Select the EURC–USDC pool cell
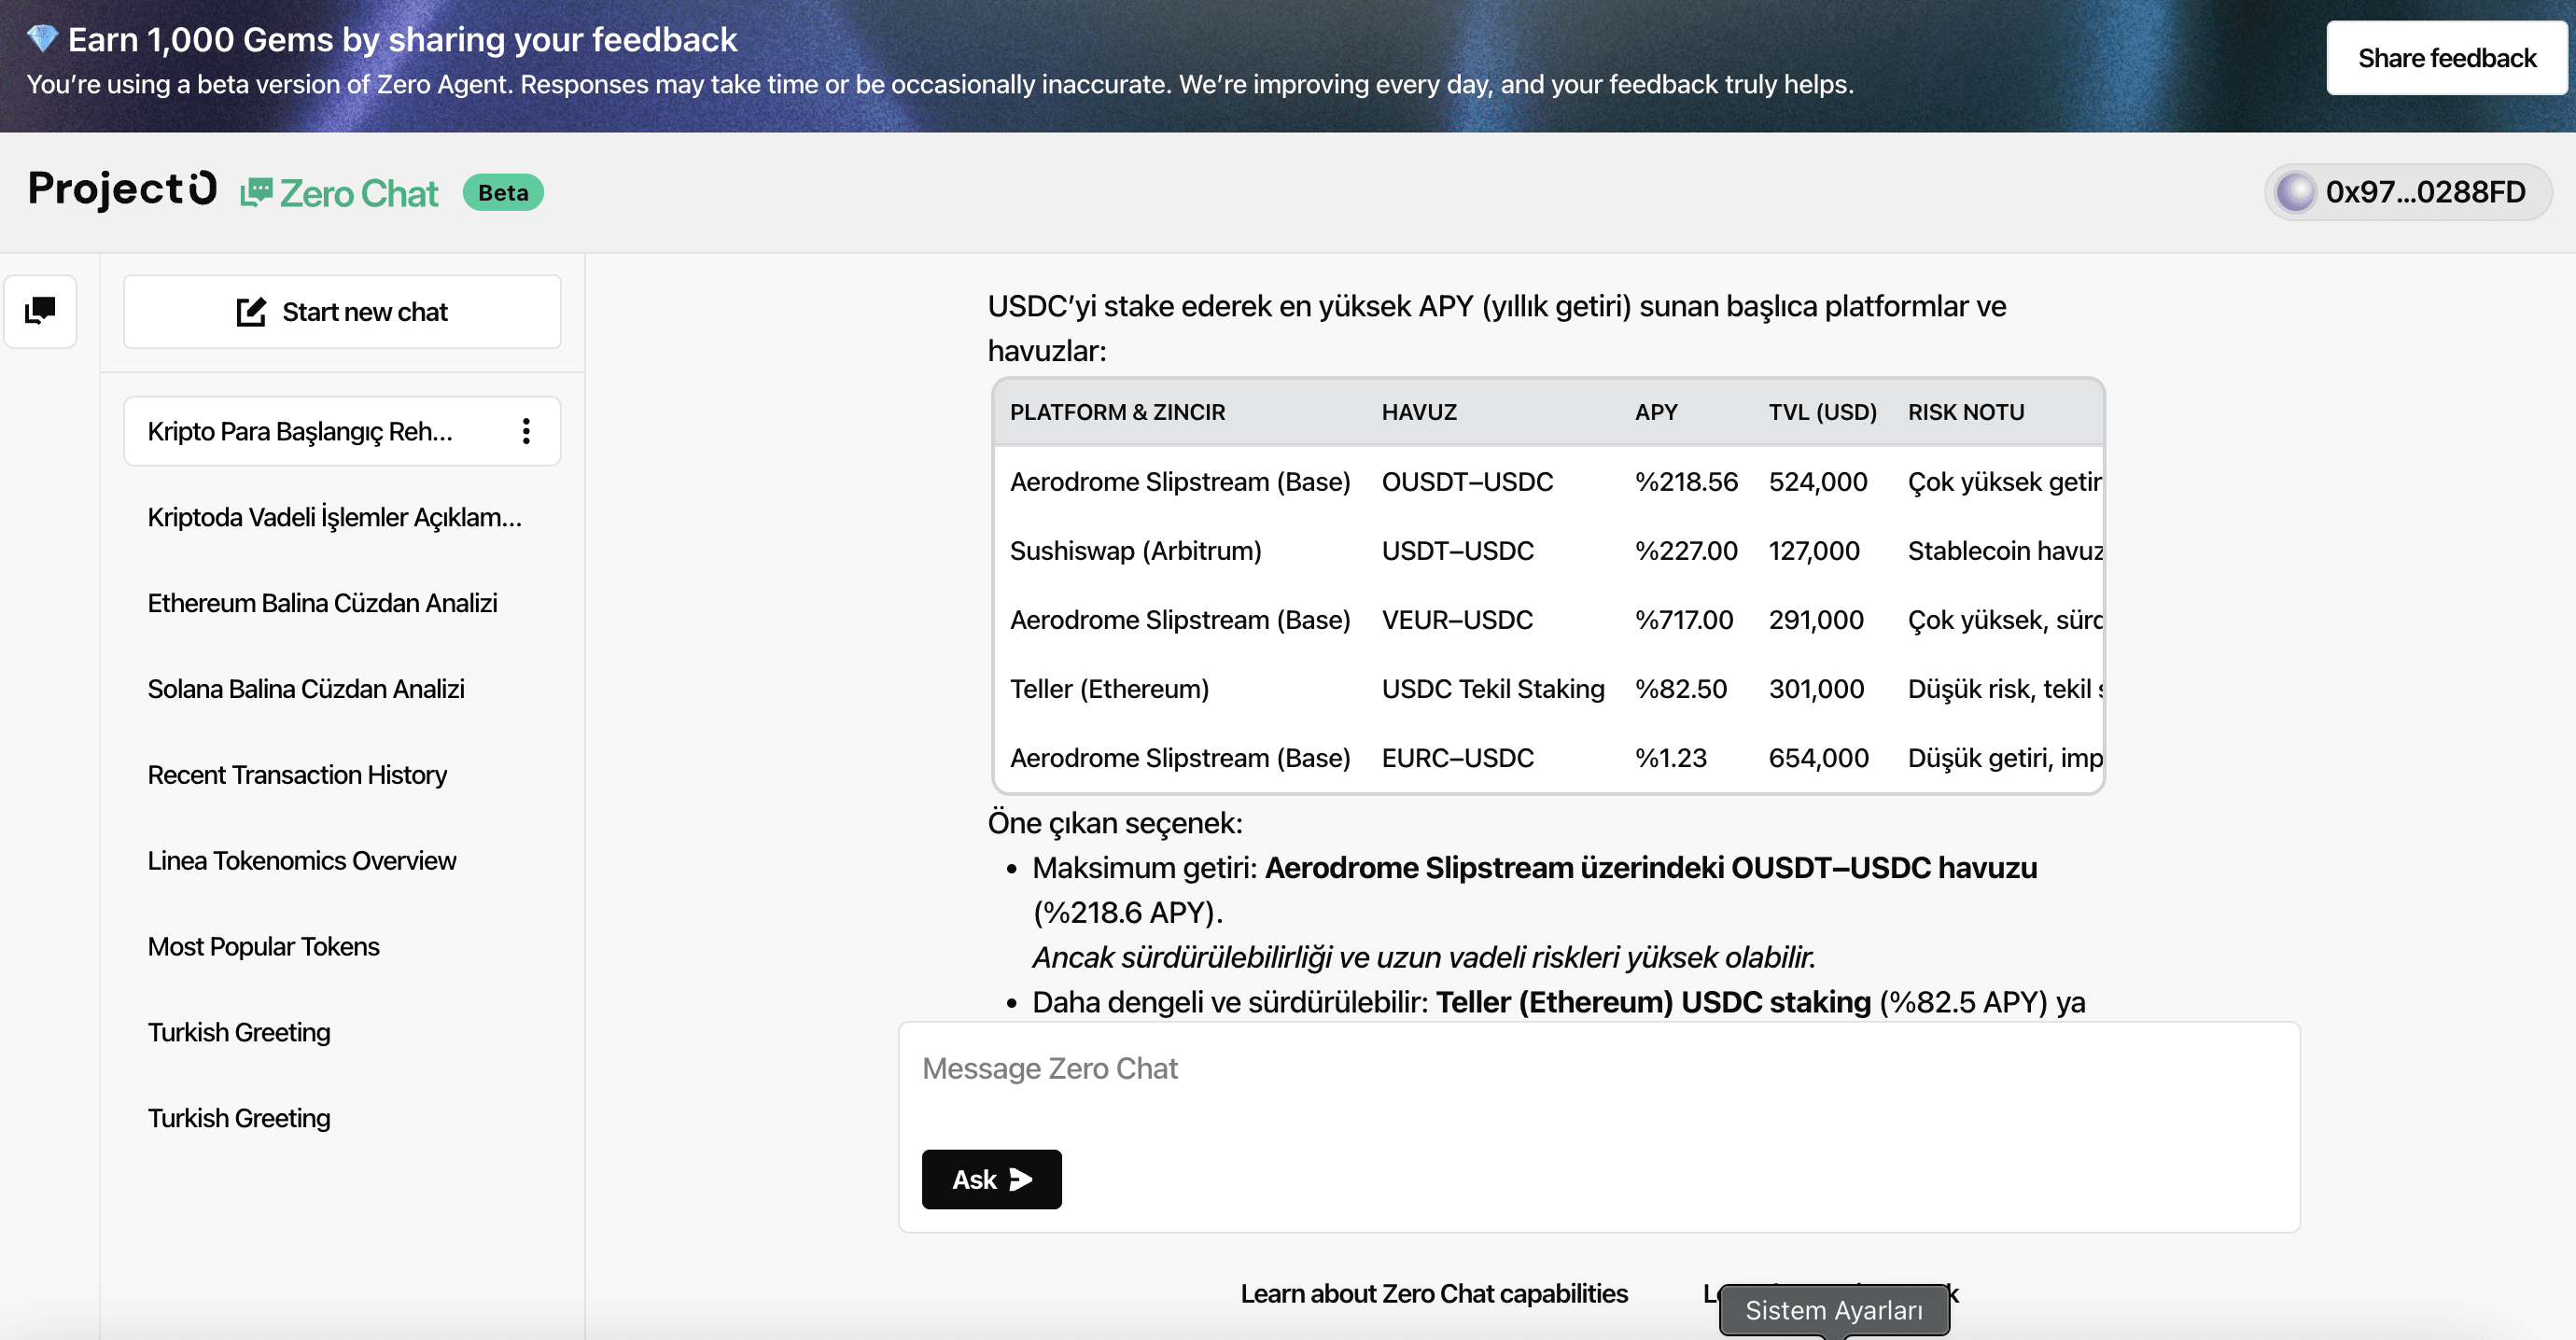The image size is (2576, 1340). point(1457,758)
